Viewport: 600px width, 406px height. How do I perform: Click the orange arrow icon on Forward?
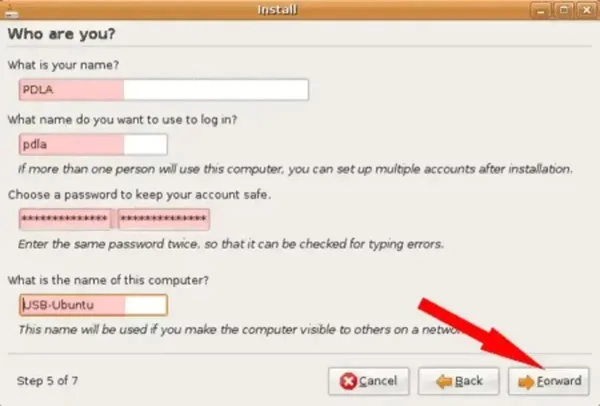tap(526, 382)
